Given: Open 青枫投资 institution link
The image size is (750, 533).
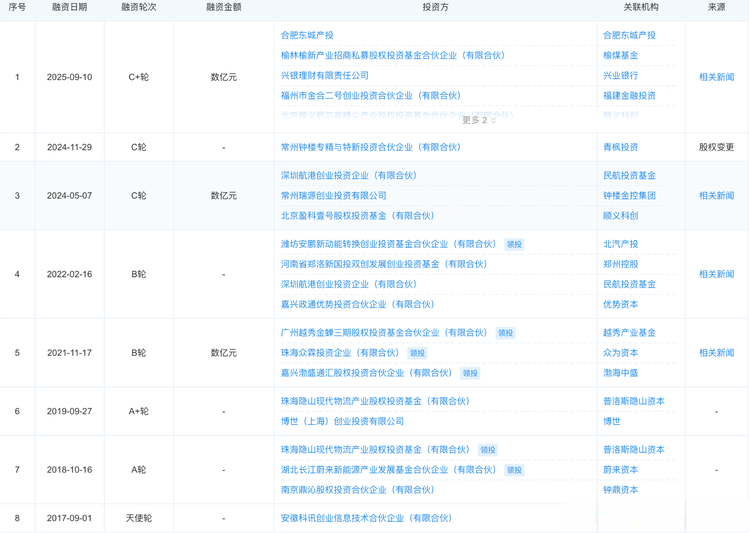Looking at the screenshot, I should pos(620,147).
